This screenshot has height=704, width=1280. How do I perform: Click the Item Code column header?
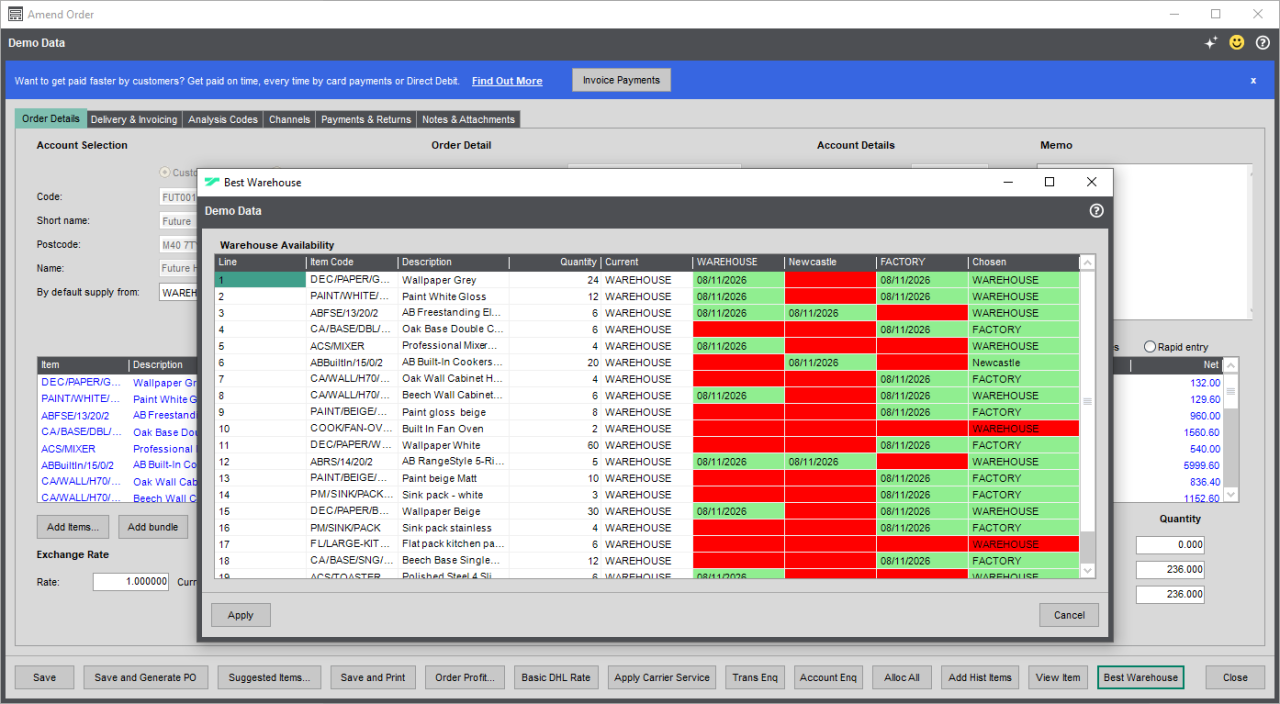click(352, 262)
